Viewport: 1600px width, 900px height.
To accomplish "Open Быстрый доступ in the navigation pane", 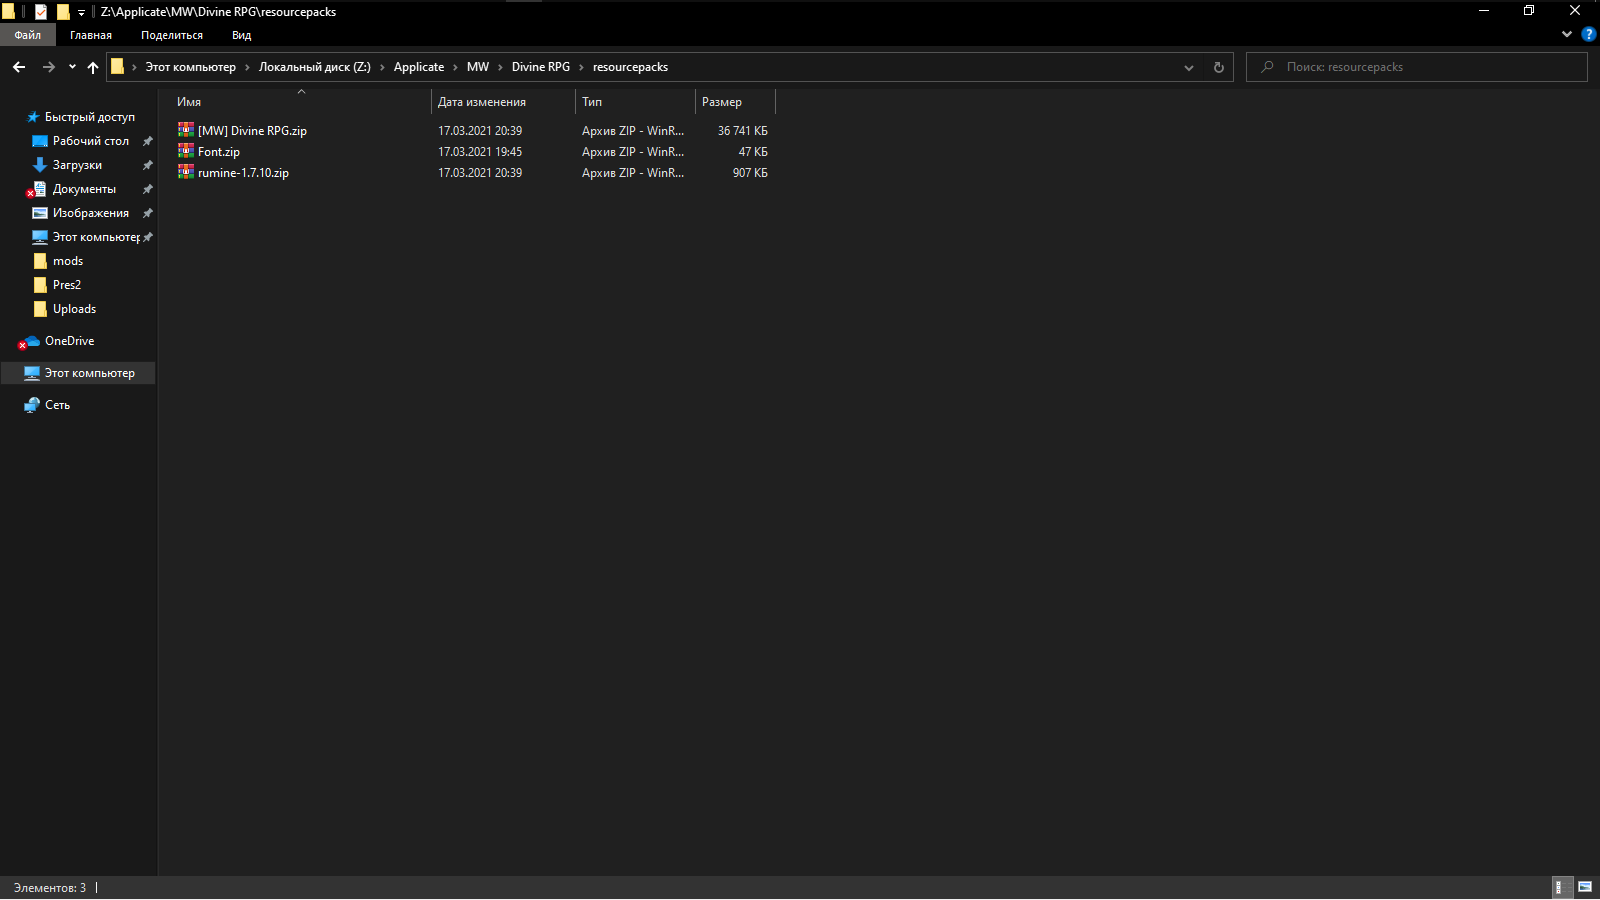I will click(x=90, y=117).
